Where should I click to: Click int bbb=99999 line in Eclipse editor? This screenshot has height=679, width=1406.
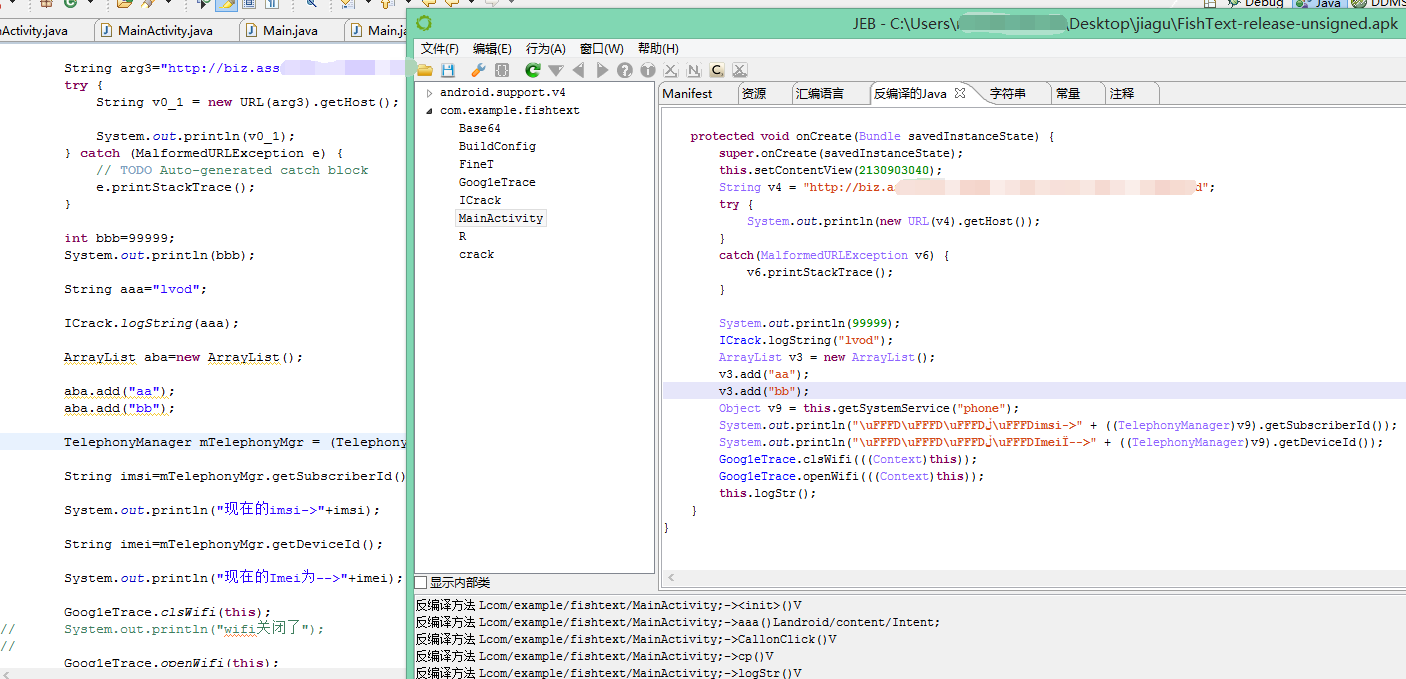120,238
